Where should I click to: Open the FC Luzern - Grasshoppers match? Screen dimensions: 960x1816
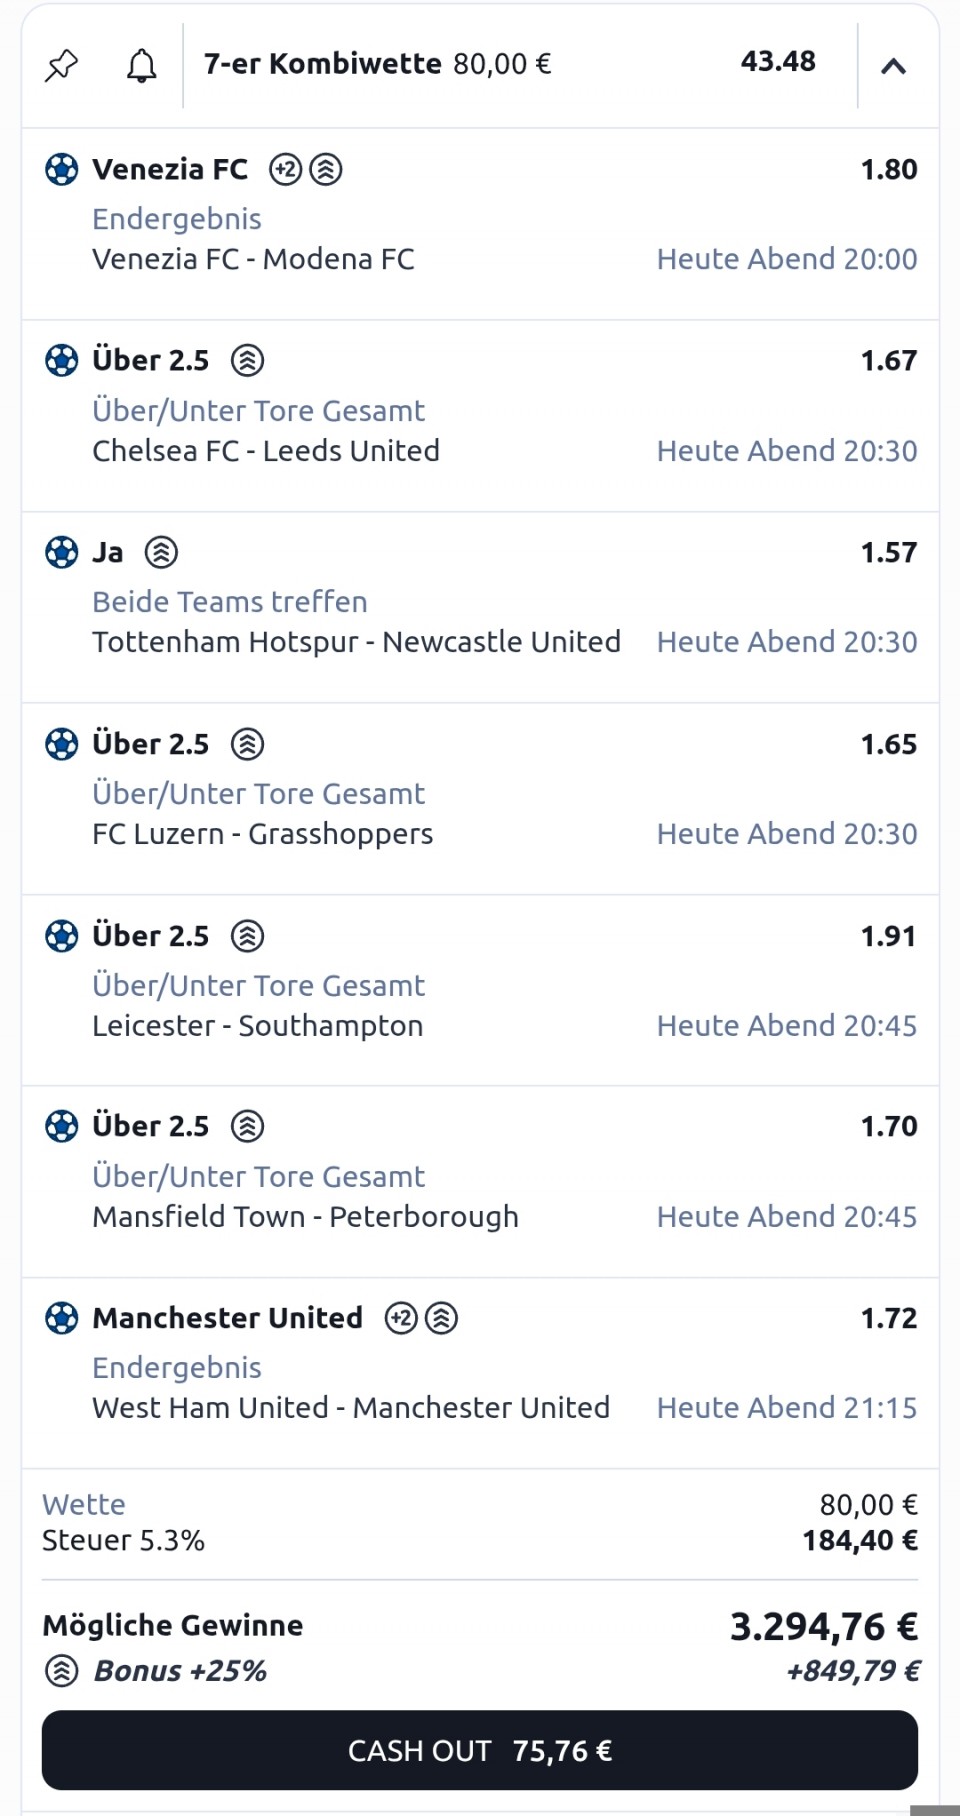click(x=262, y=834)
